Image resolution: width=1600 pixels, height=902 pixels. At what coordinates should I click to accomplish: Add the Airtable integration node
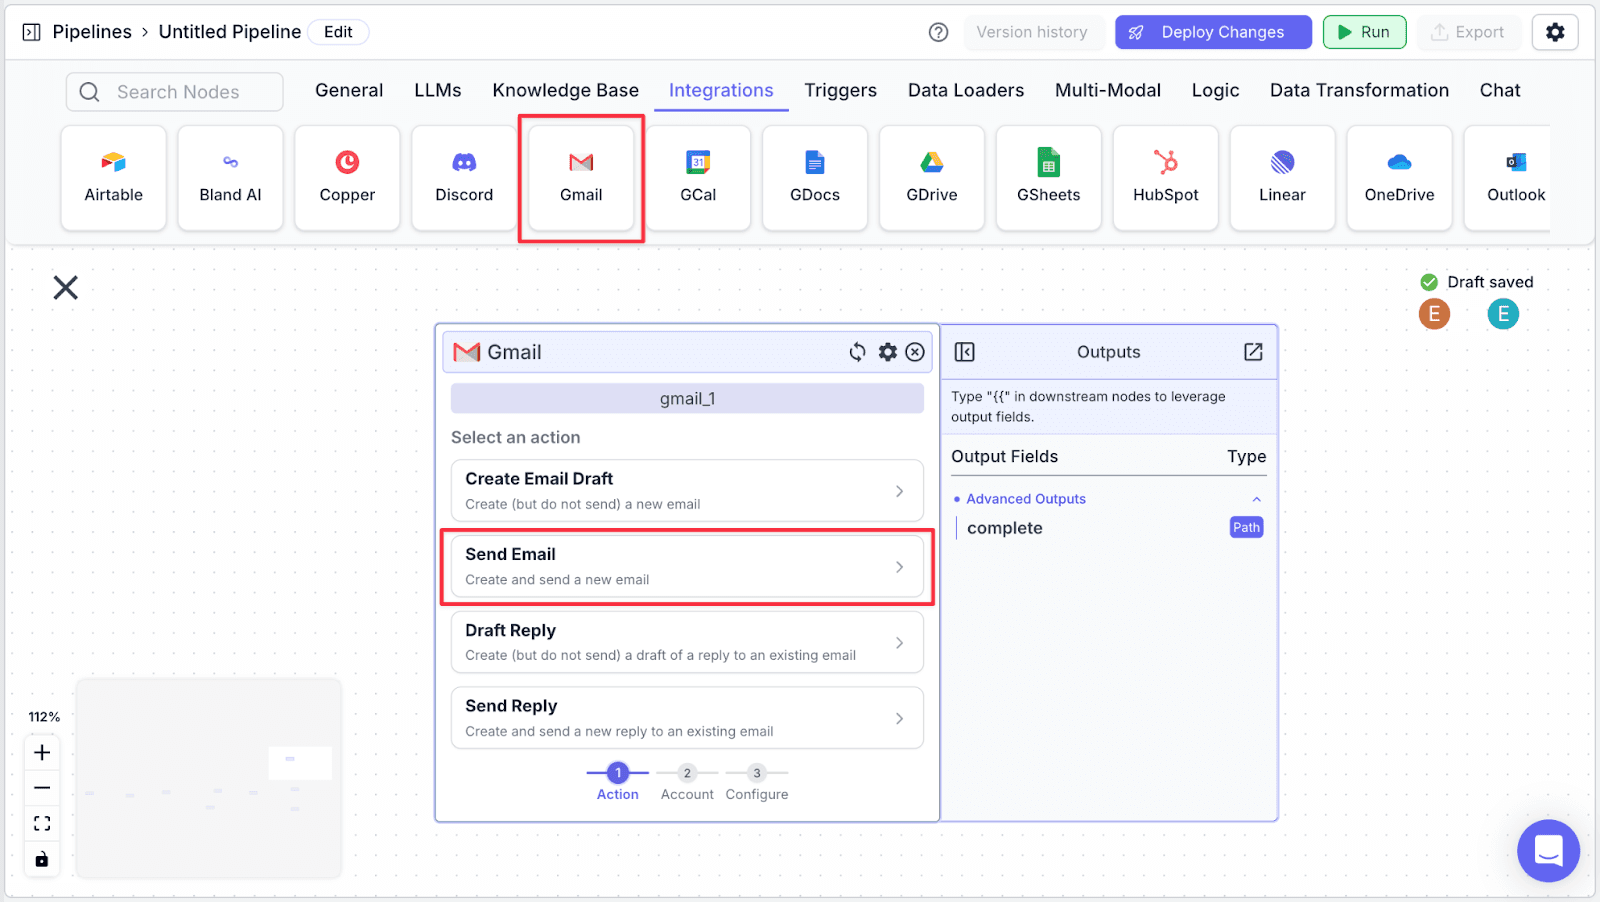pos(113,178)
